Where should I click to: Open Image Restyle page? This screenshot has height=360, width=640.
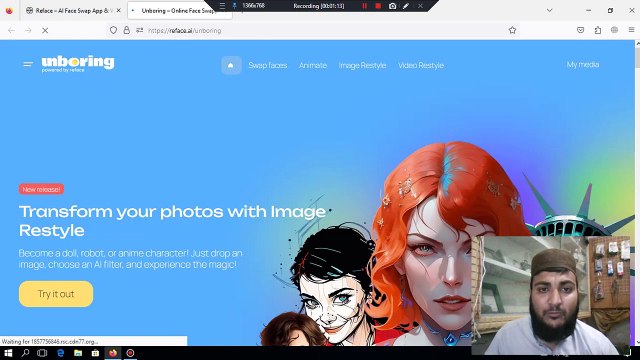pos(362,65)
